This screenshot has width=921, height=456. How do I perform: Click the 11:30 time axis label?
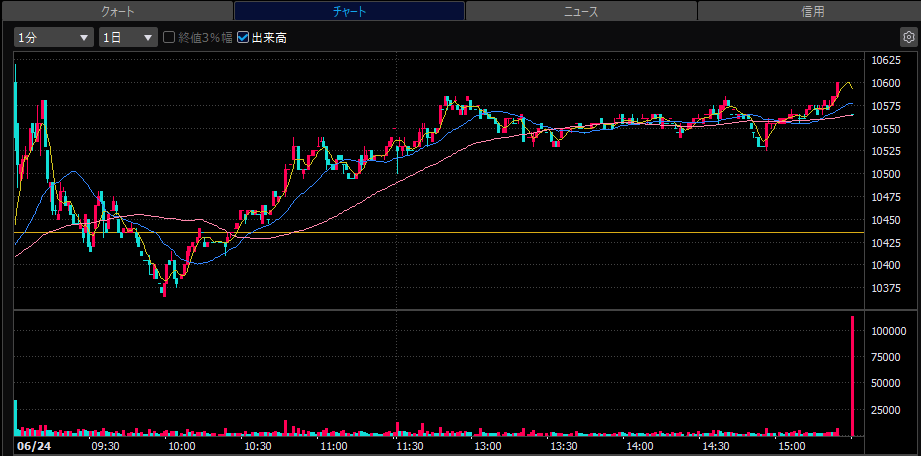tap(411, 446)
